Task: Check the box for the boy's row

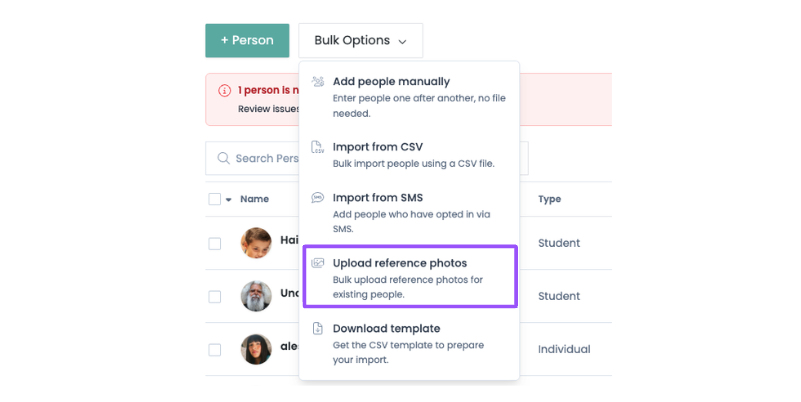Action: click(x=215, y=244)
